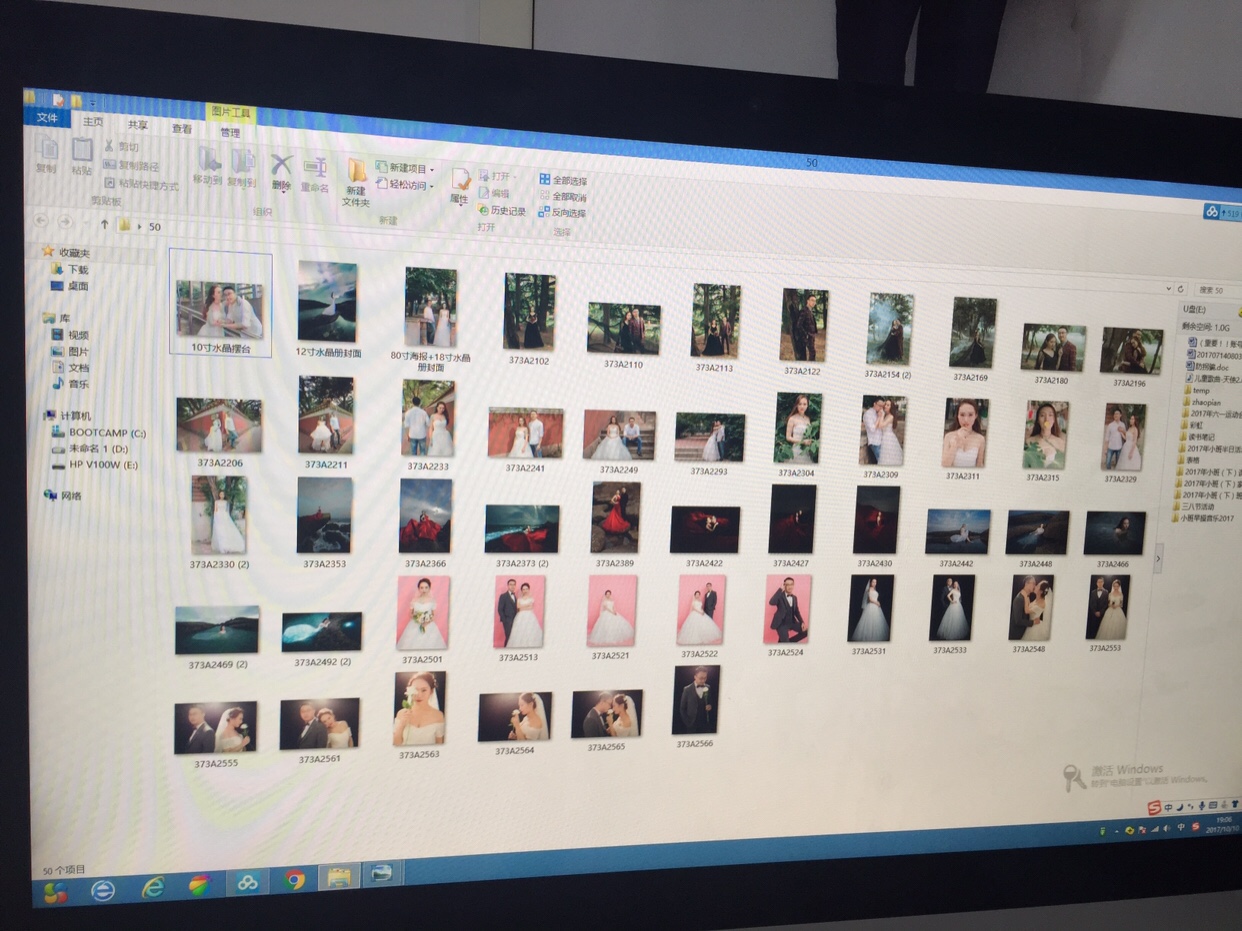Switch to the 管理 tab

click(230, 132)
